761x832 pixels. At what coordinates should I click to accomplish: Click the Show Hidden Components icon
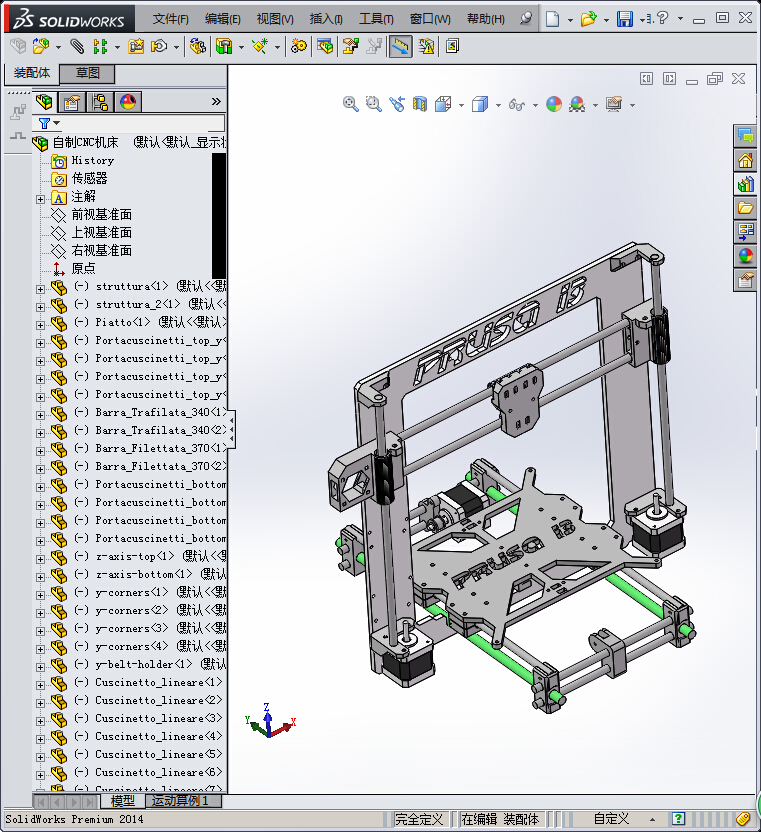click(197, 47)
